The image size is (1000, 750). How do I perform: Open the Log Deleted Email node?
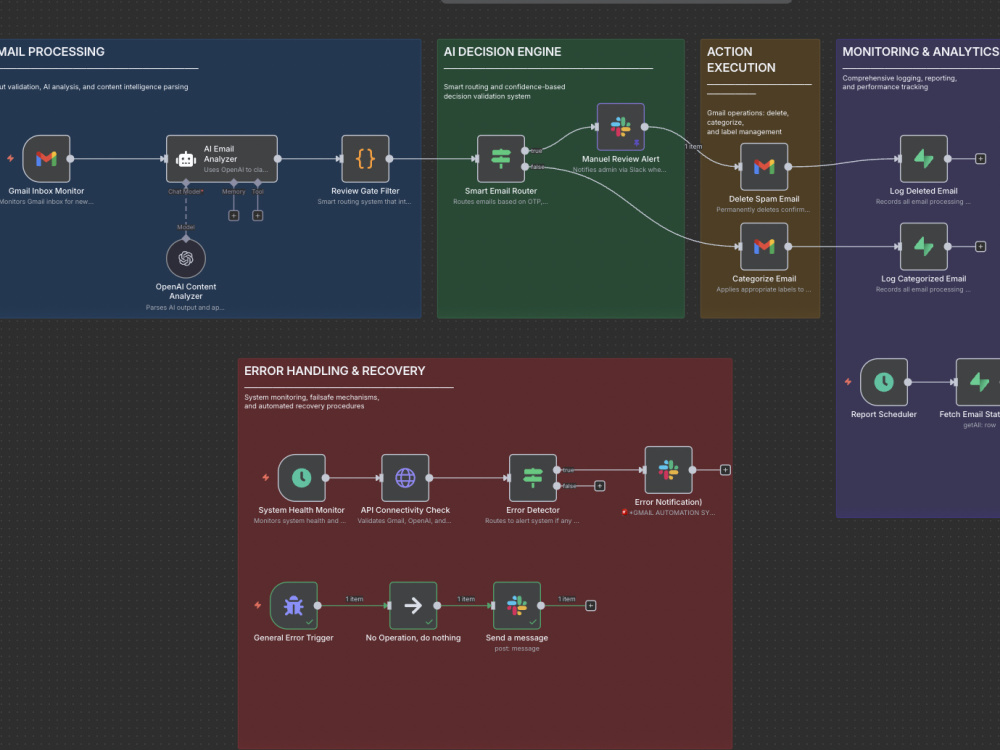click(x=923, y=159)
